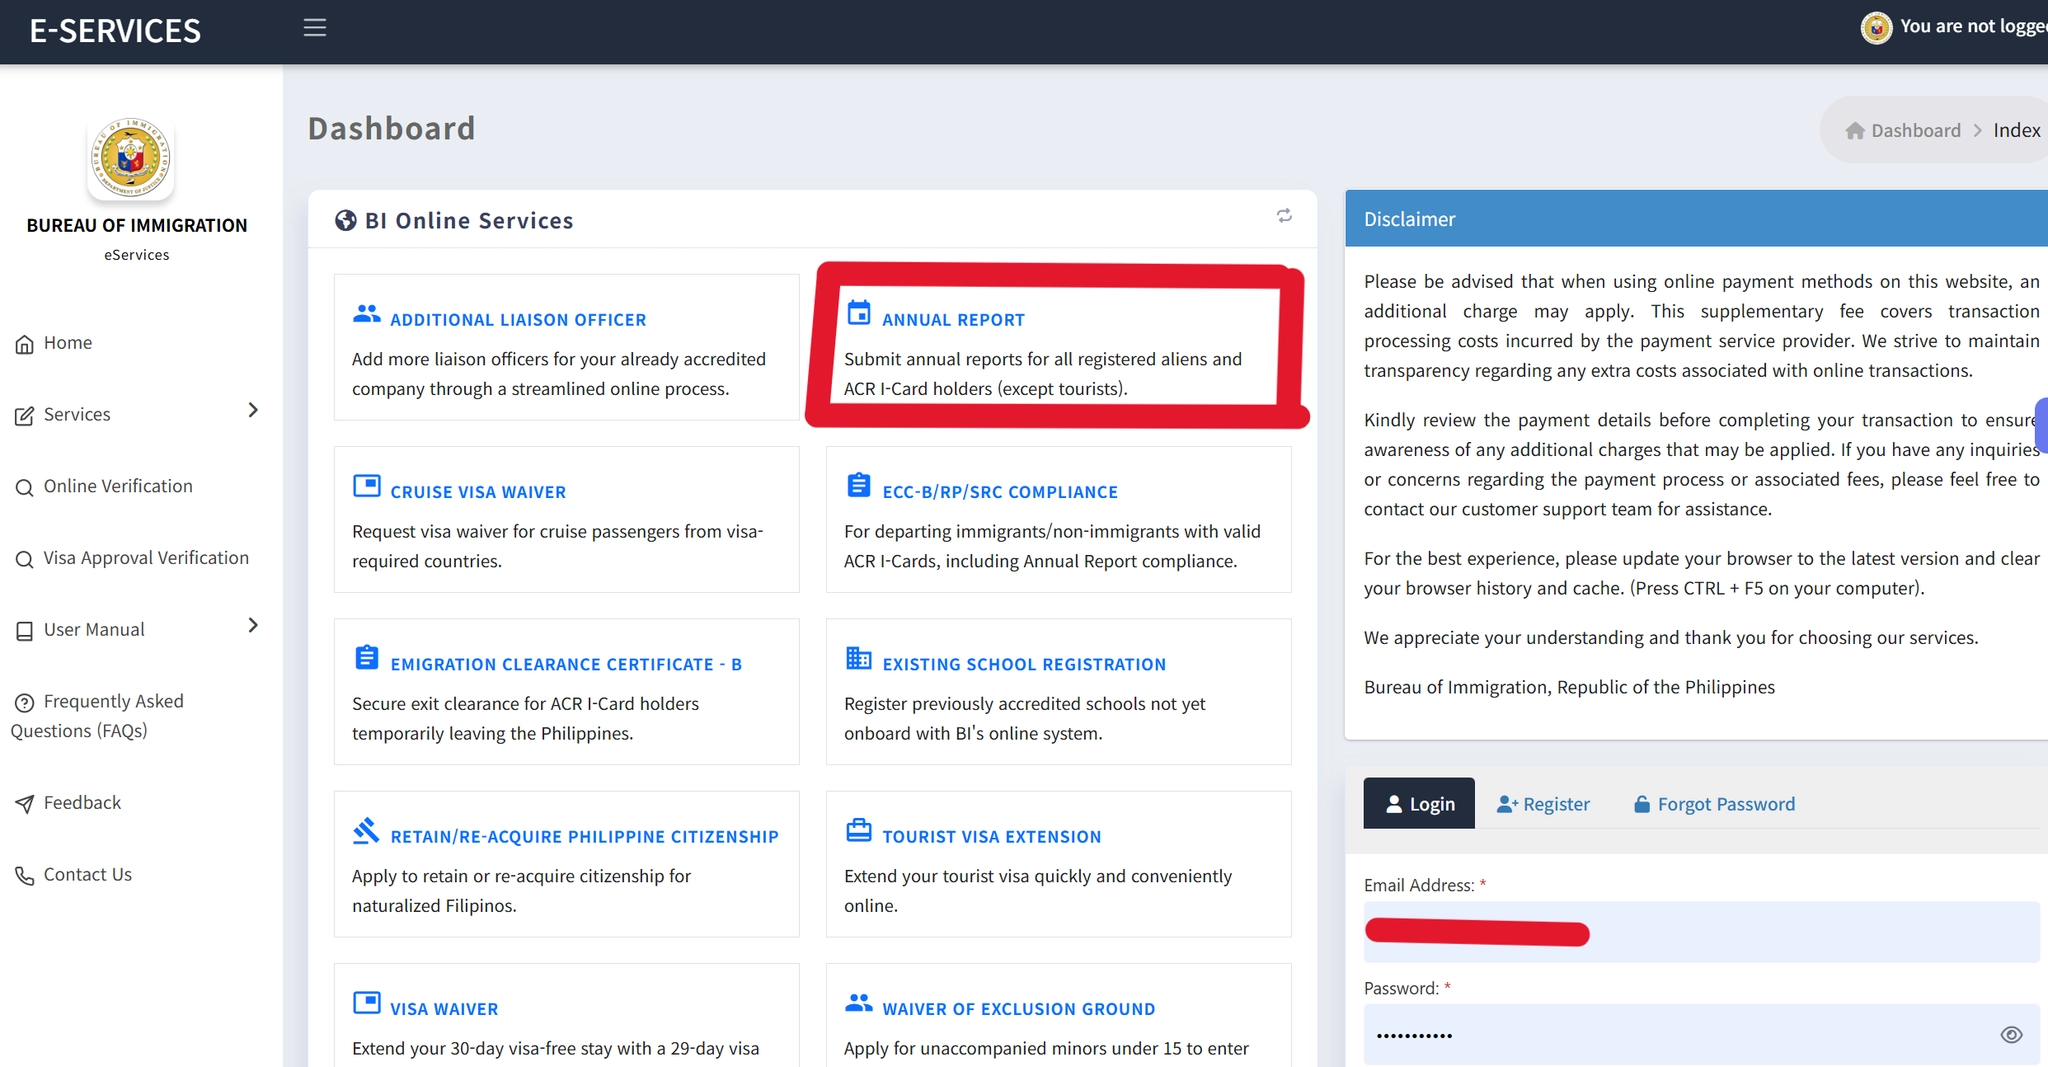Open Emigration Clearance Certificate - B service
This screenshot has width=2048, height=1067.
pyautogui.click(x=566, y=665)
